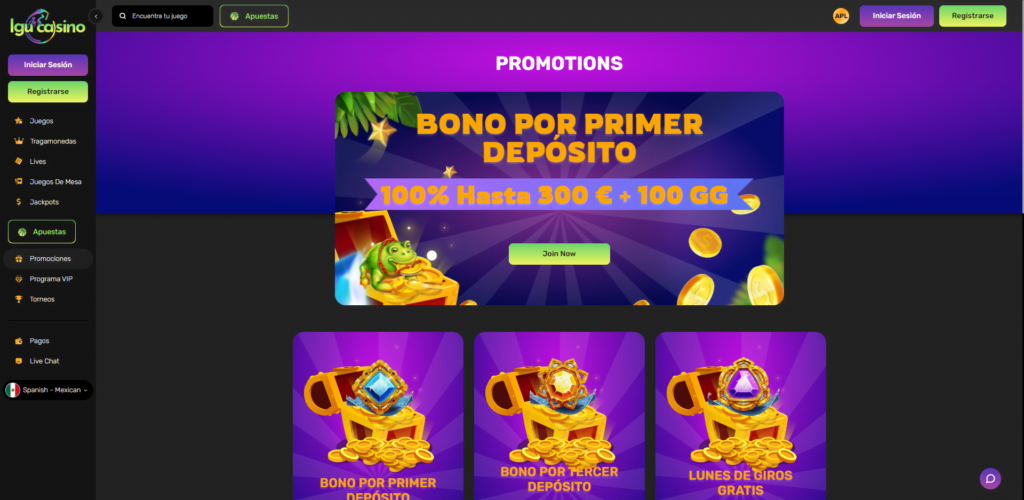Open Bono Por Tercer Depósito card
The image size is (1024, 500).
[559, 416]
